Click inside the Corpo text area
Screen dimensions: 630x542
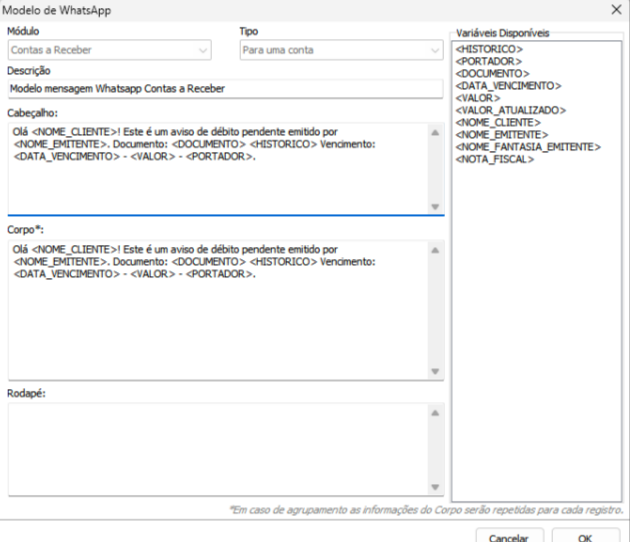(x=215, y=310)
